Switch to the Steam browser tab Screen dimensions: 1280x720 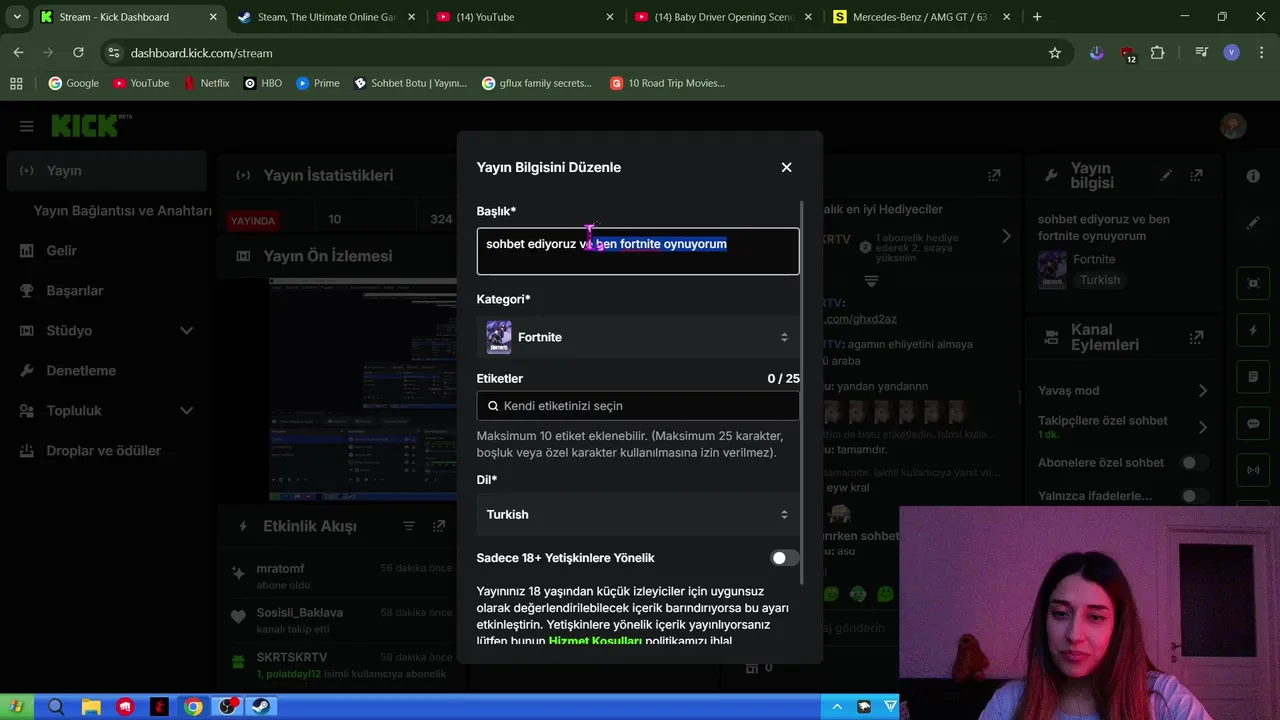pyautogui.click(x=327, y=17)
